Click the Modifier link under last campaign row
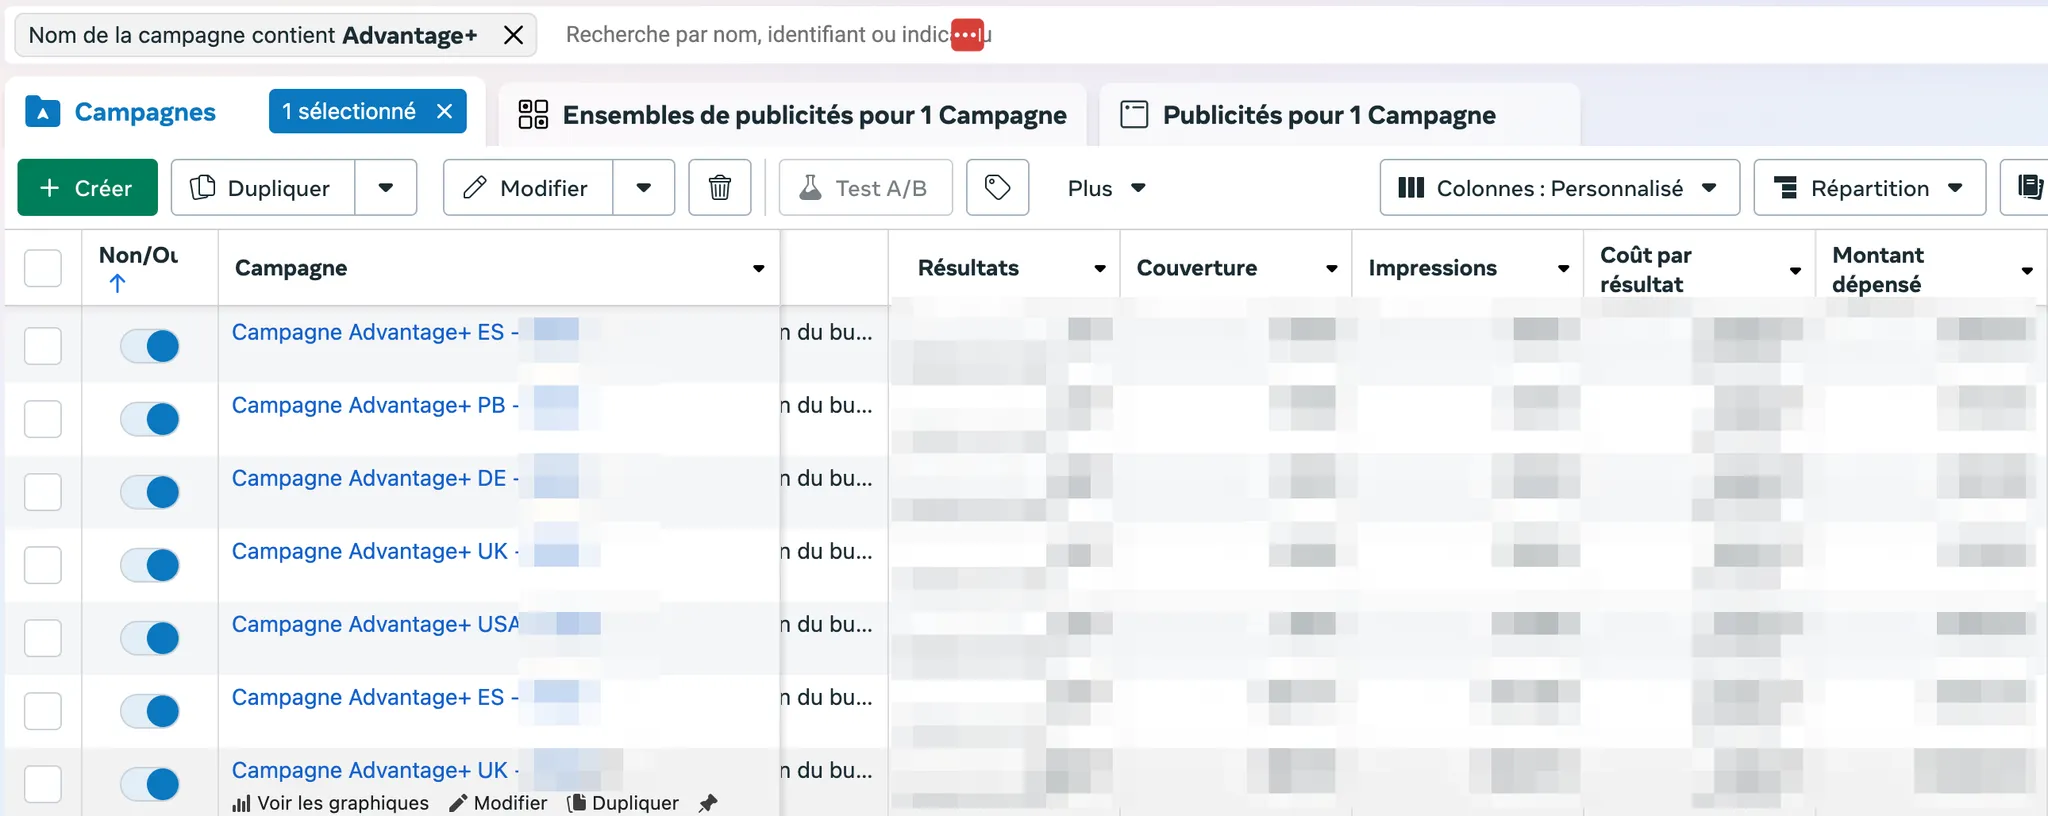This screenshot has width=2048, height=816. click(498, 803)
